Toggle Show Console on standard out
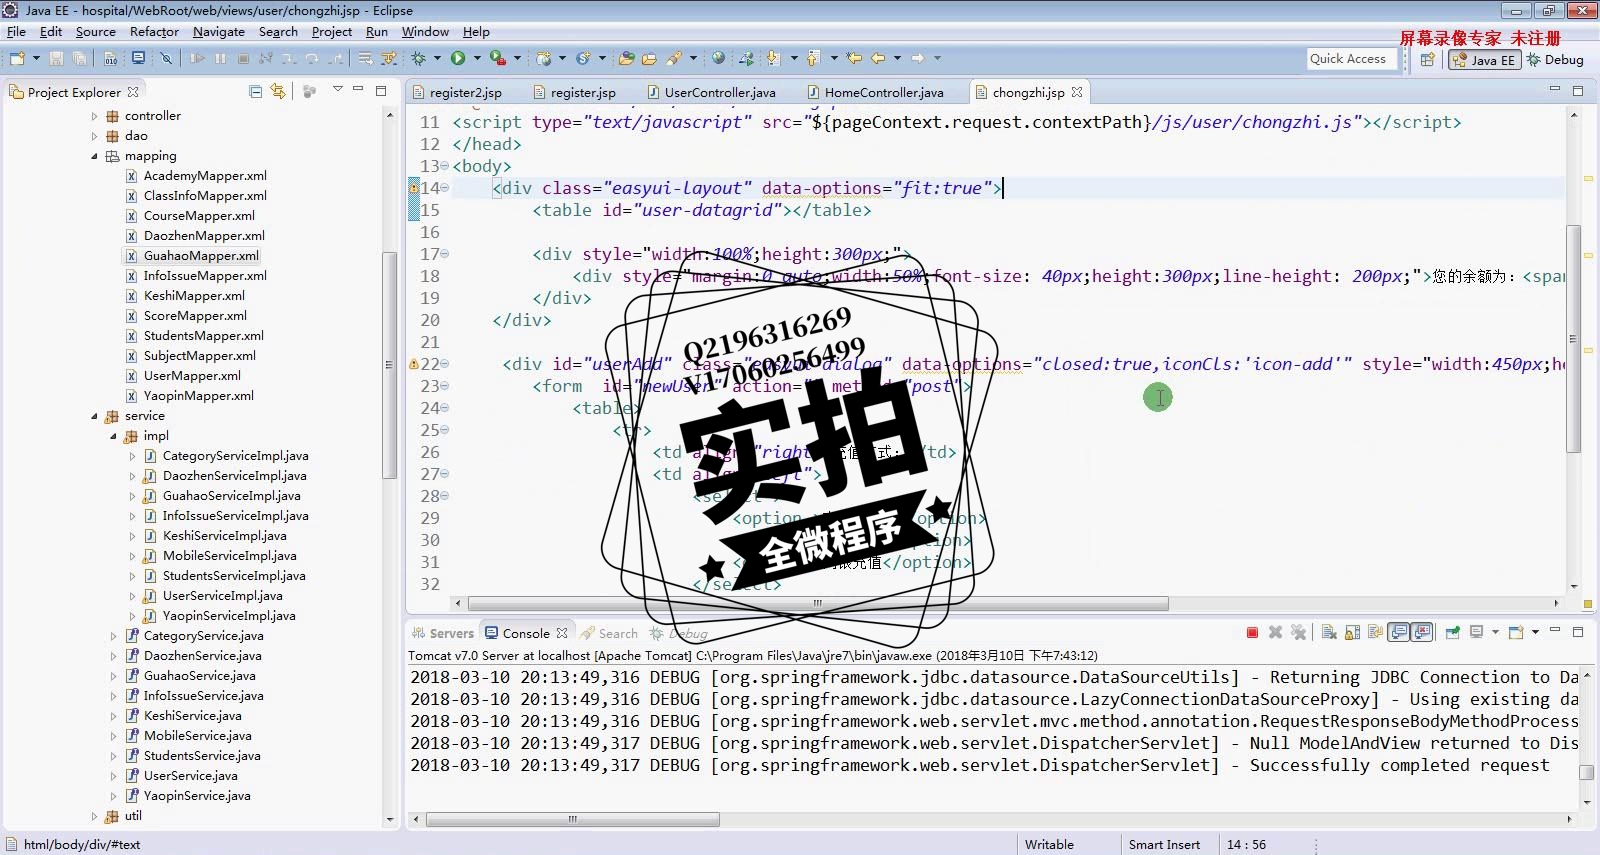 point(1399,633)
